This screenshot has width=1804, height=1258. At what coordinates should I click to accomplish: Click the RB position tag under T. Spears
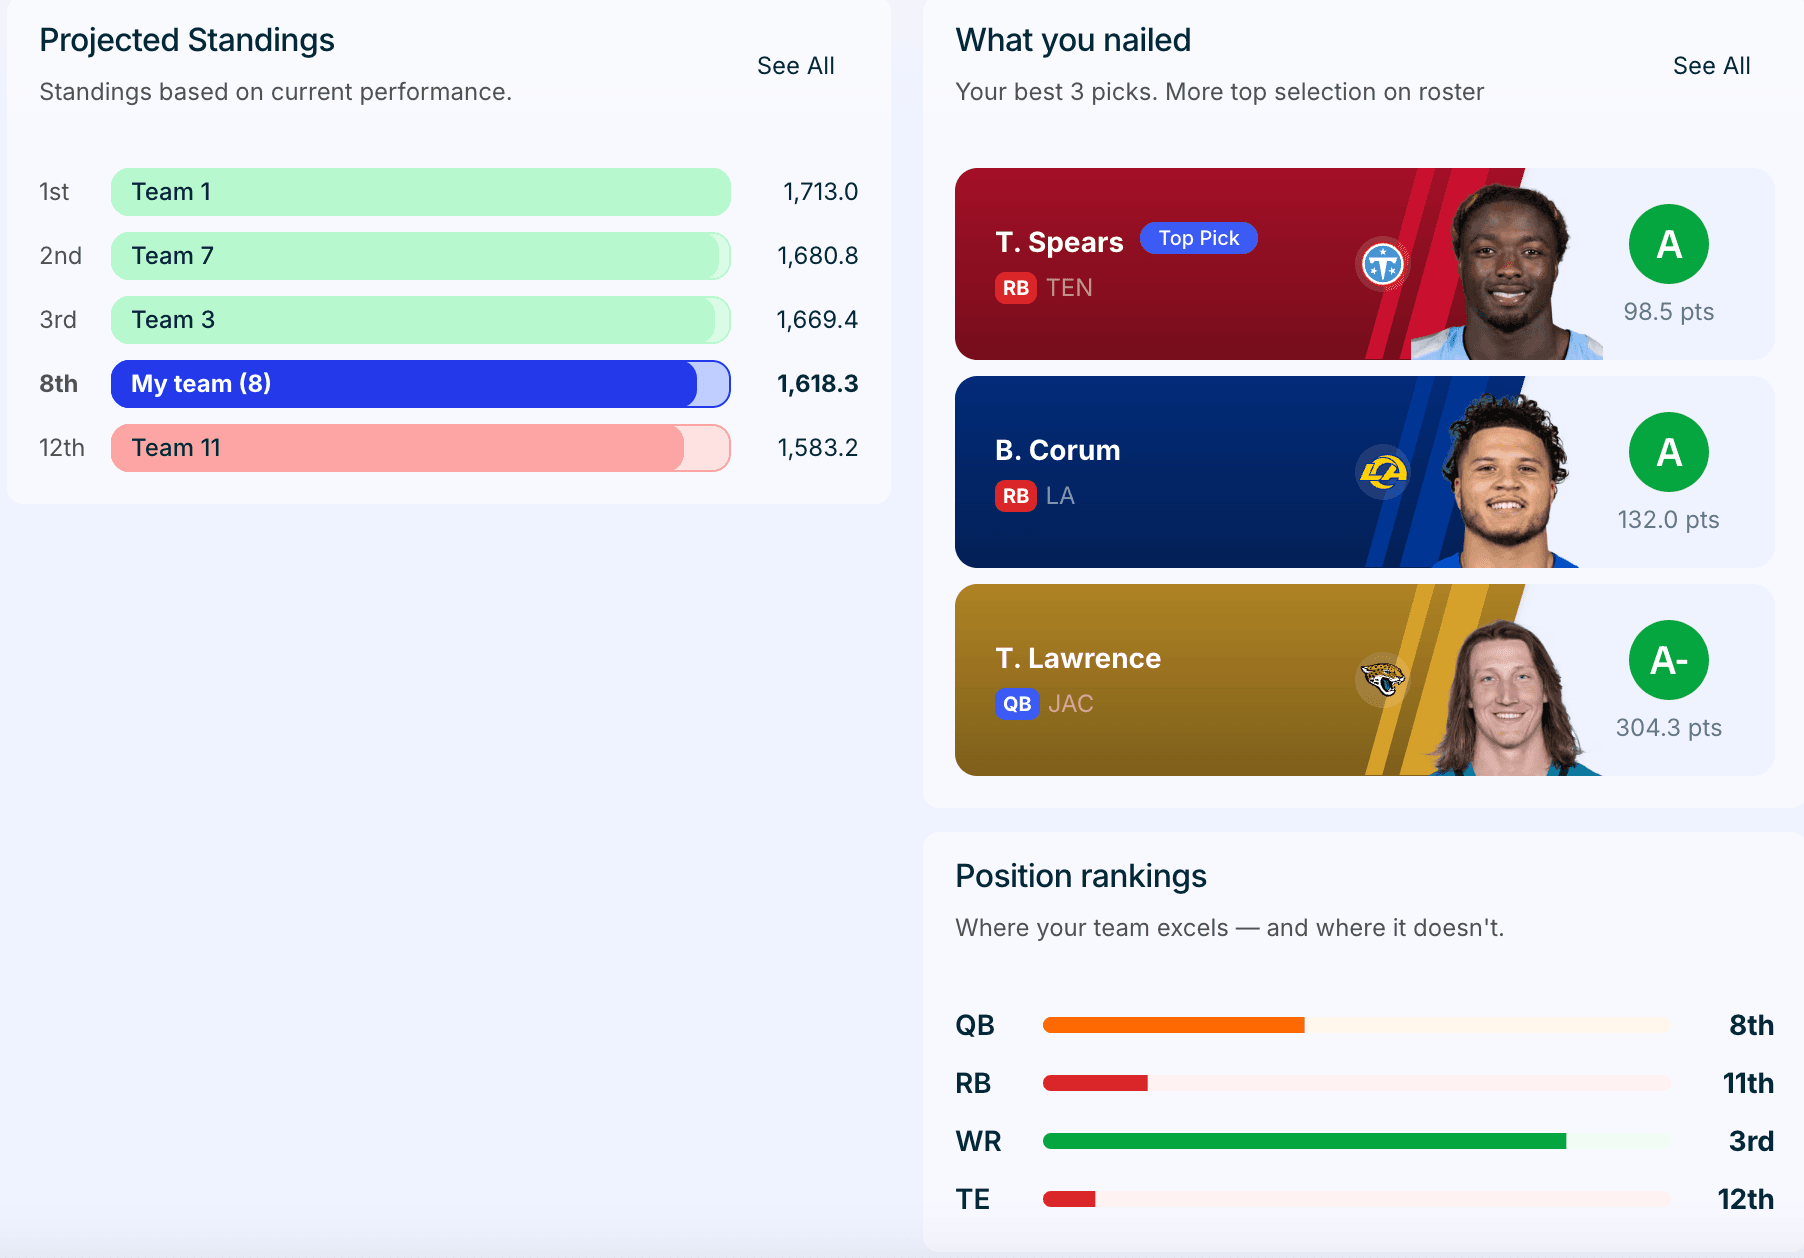pyautogui.click(x=1016, y=288)
